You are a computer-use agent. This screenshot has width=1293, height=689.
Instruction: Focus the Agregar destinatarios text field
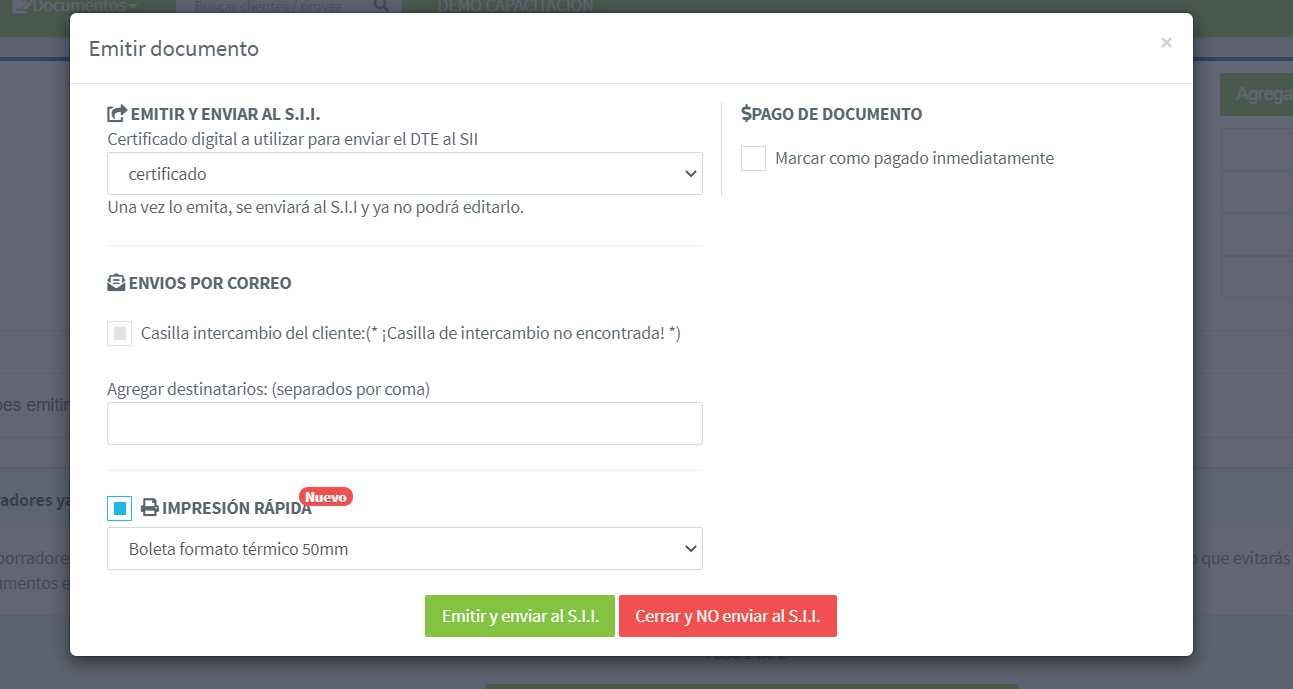tap(404, 424)
